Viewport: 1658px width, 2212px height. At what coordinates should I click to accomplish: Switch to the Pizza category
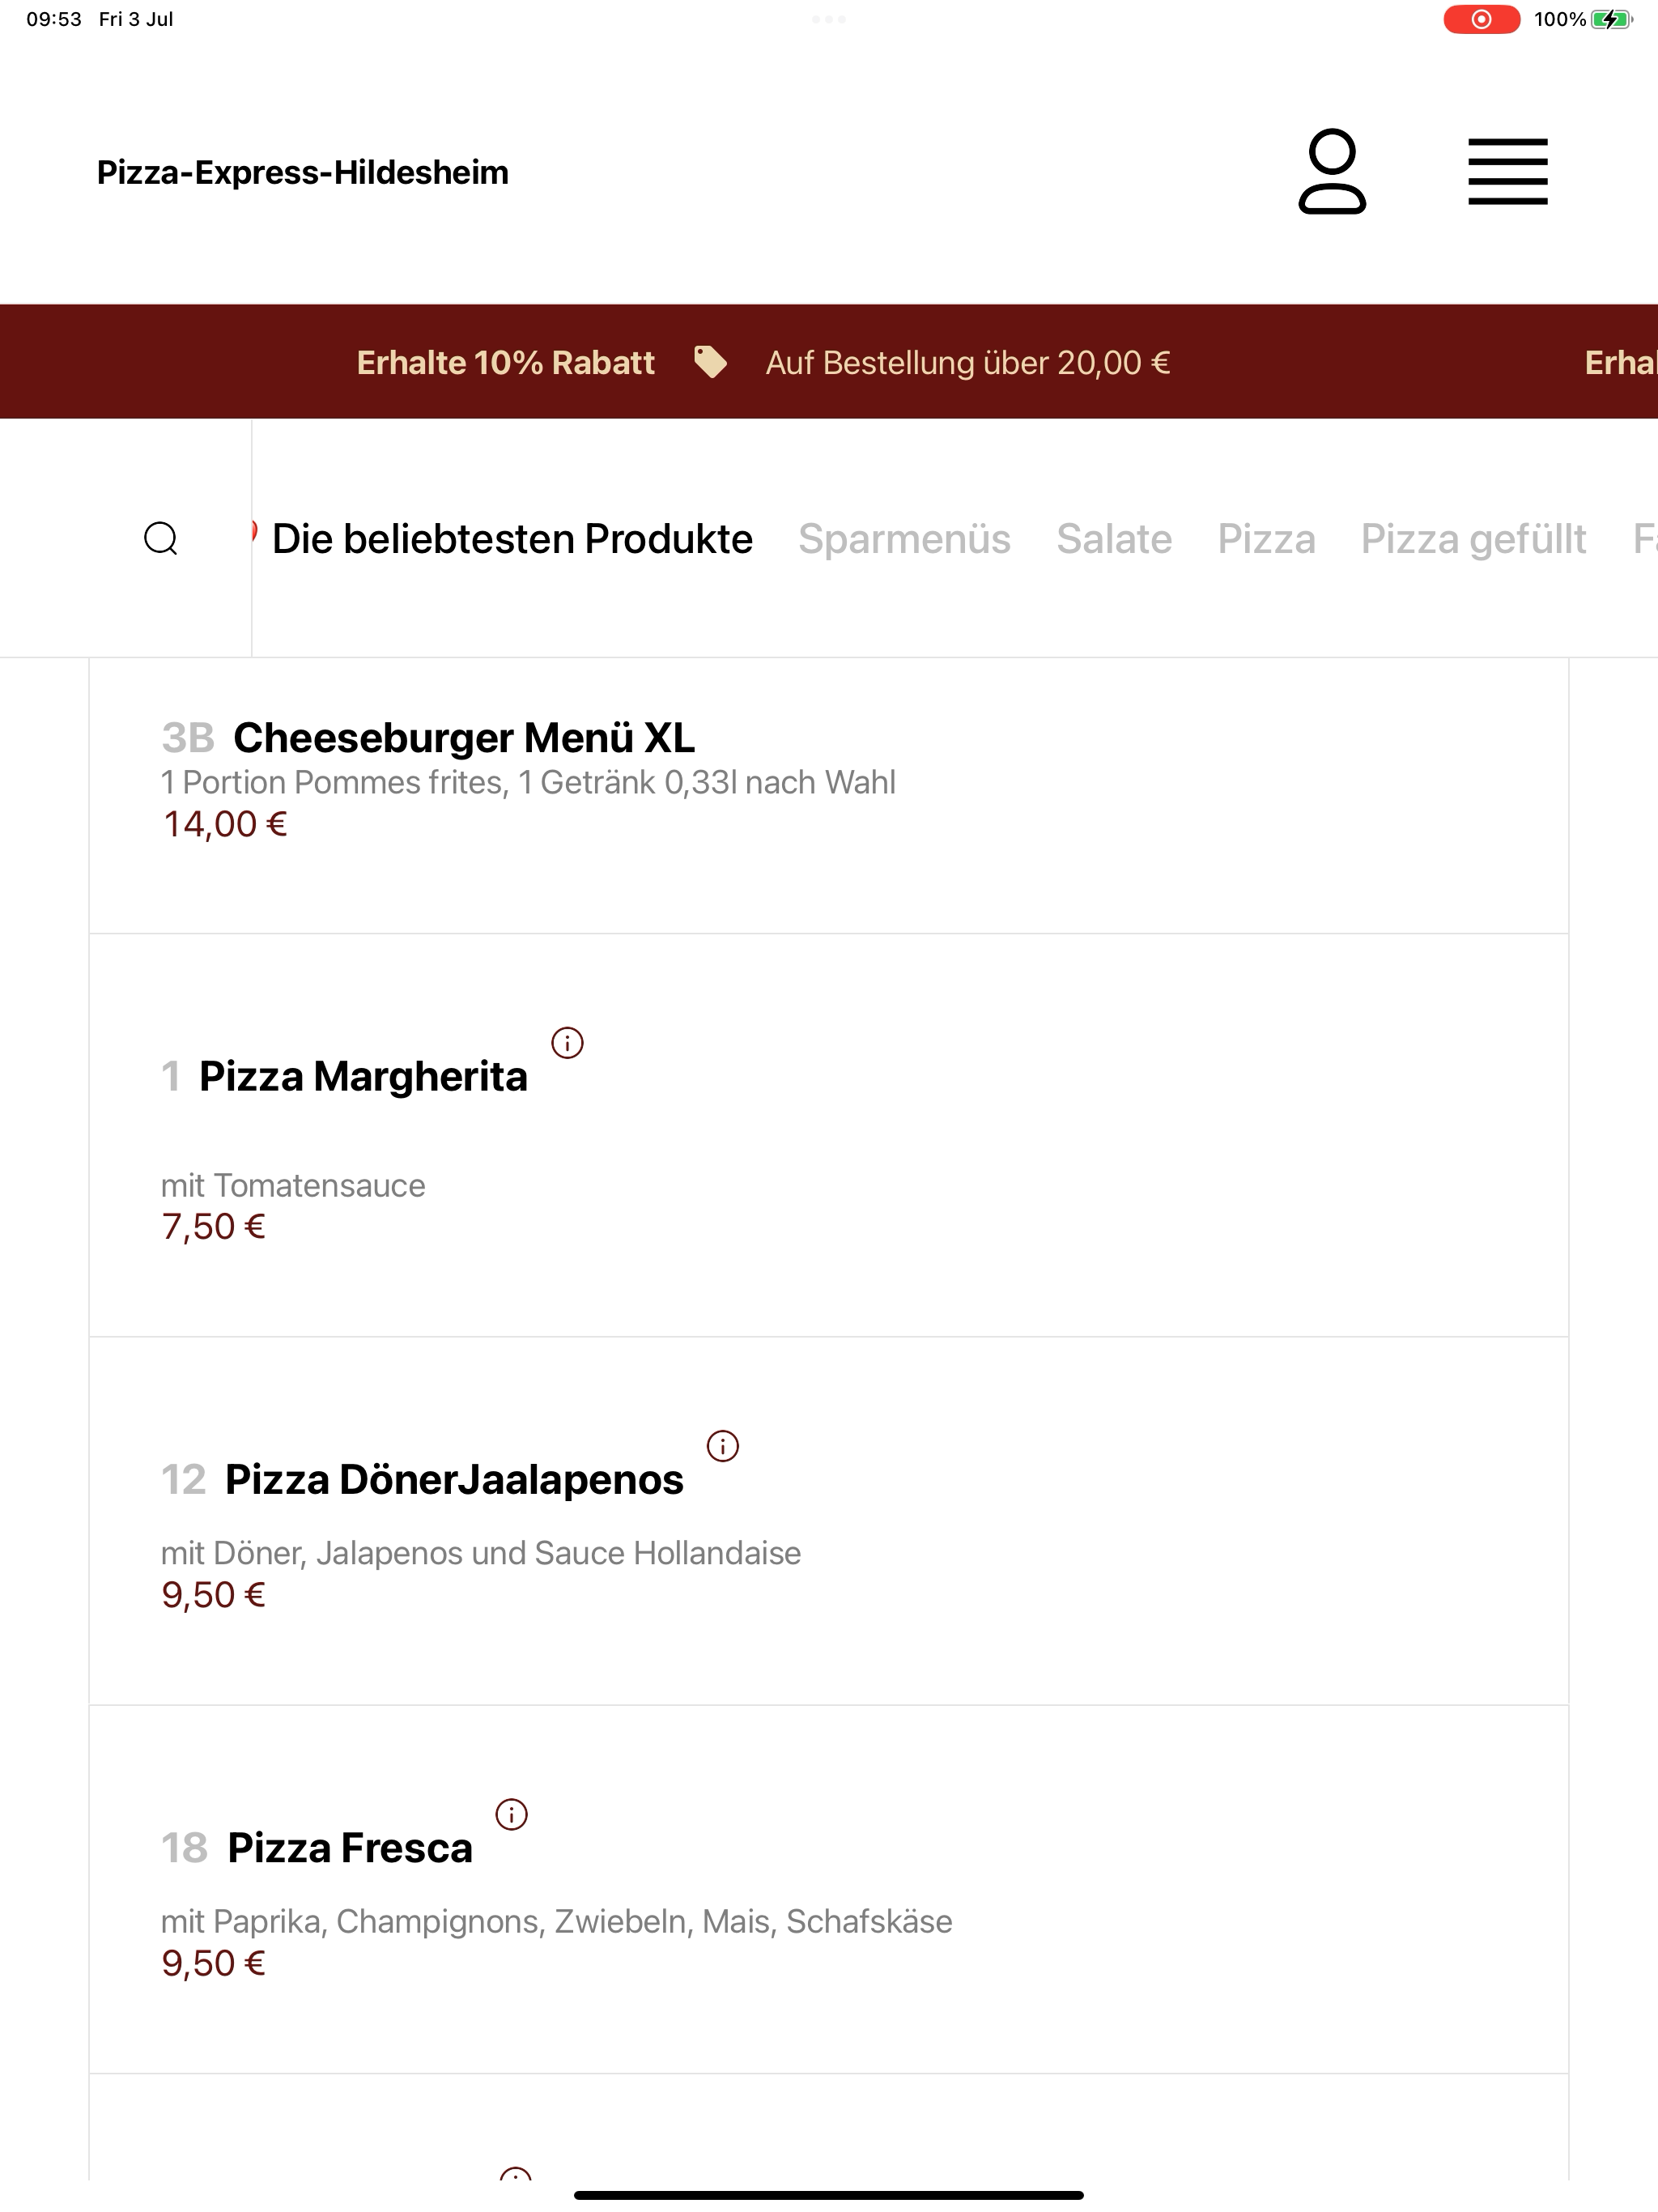point(1266,539)
